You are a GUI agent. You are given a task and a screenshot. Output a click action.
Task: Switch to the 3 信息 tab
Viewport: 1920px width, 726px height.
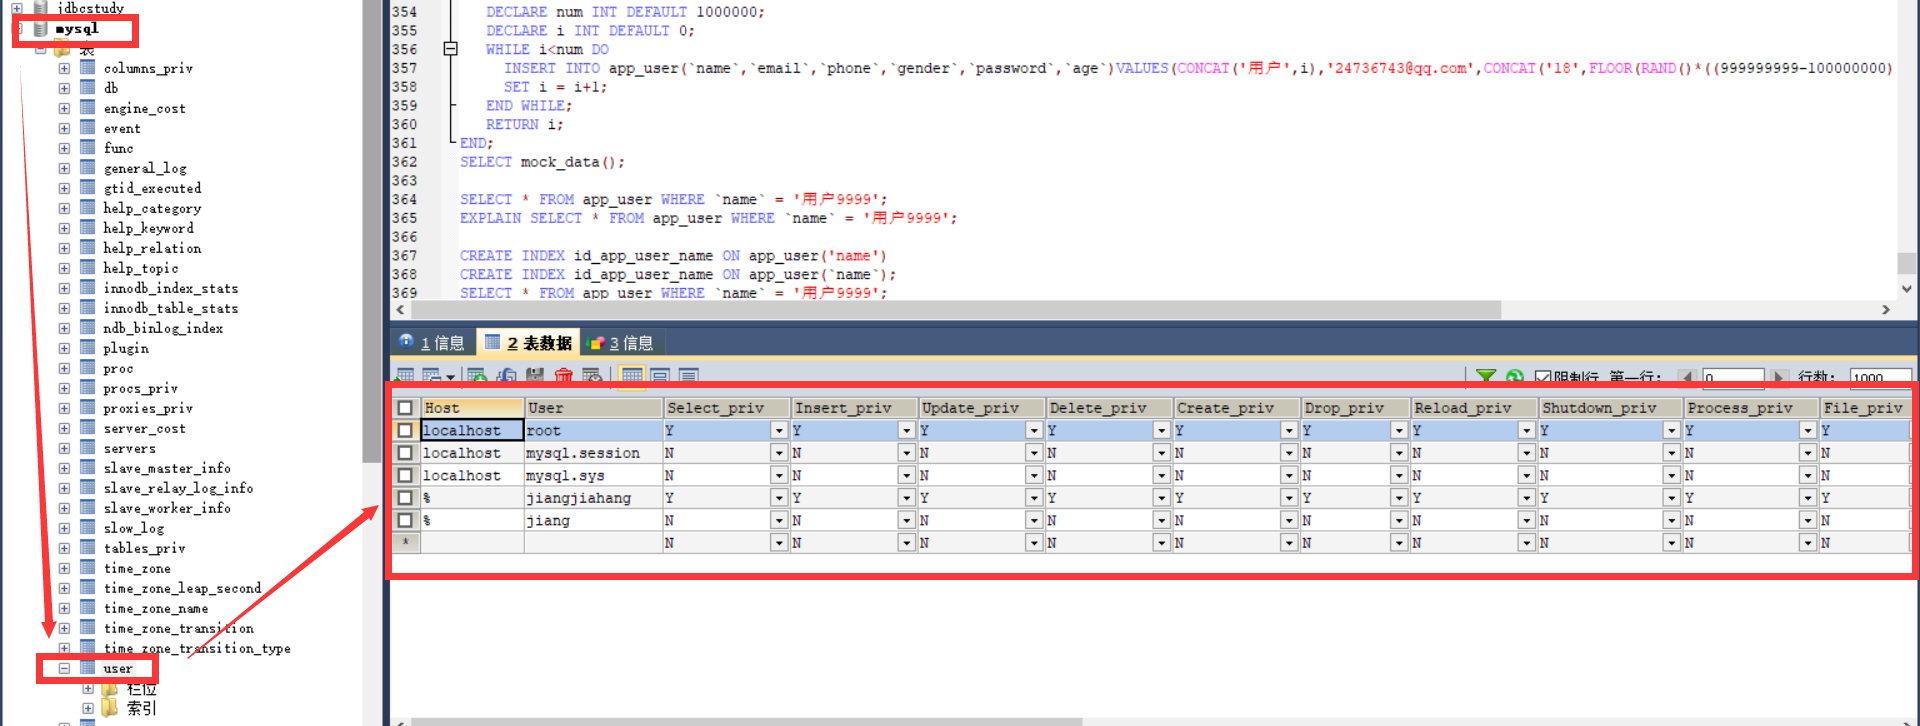pos(622,343)
